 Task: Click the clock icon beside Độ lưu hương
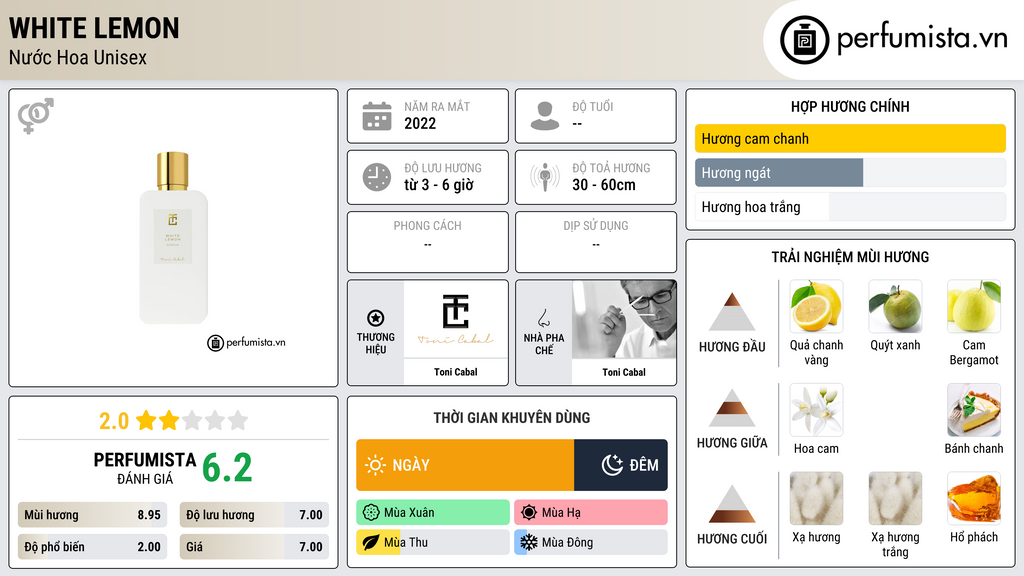(377, 177)
